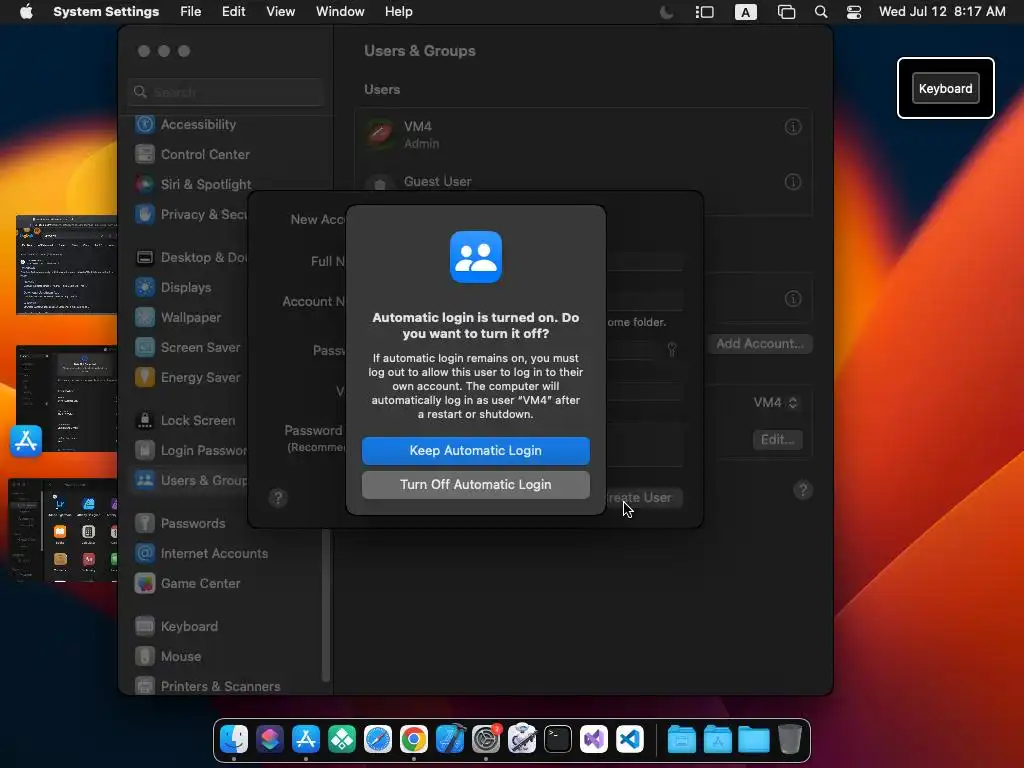Screen dimensions: 1024x768
Task: Open View menu
Action: [x=281, y=12]
